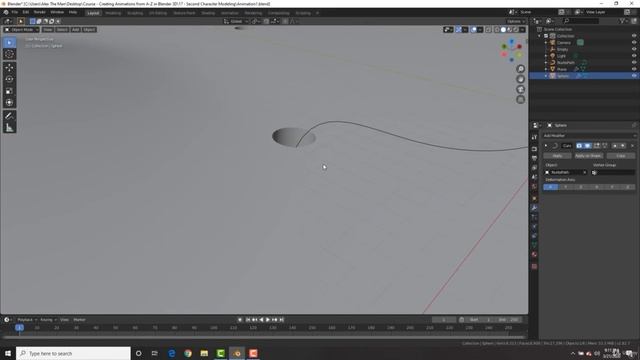
Task: Select the X deformation axis button
Action: point(551,187)
